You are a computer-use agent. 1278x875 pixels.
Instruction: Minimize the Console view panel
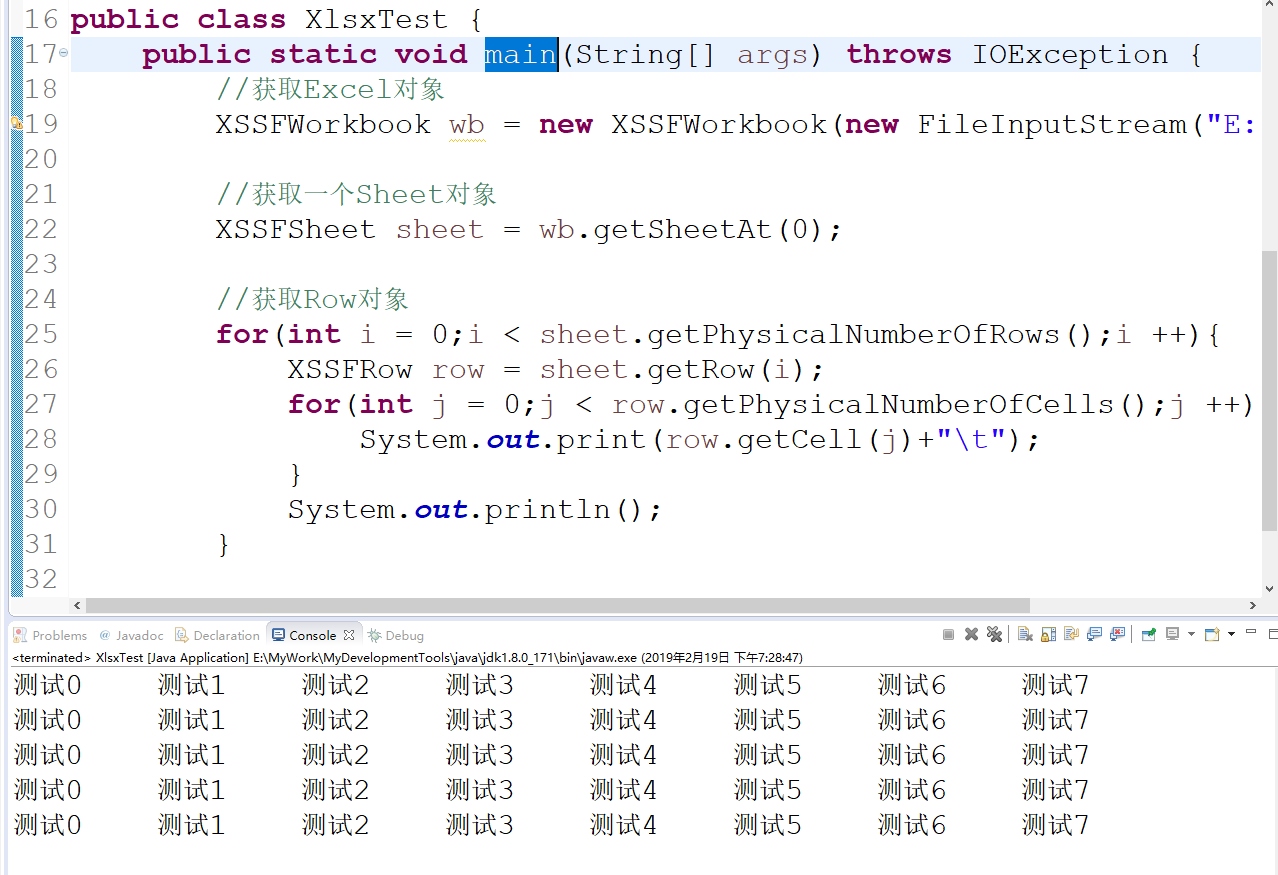click(1251, 632)
